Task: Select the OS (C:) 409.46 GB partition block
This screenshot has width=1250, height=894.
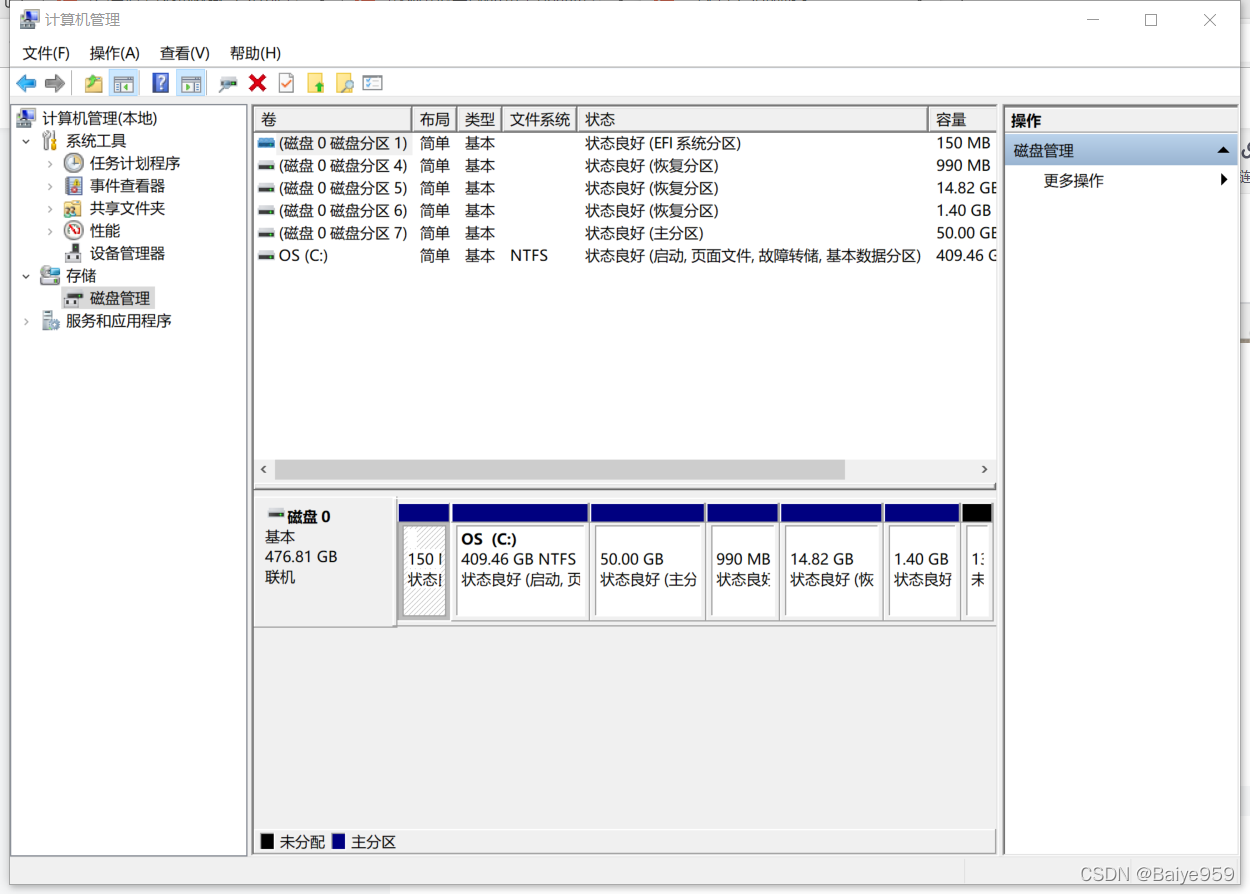Action: point(520,570)
